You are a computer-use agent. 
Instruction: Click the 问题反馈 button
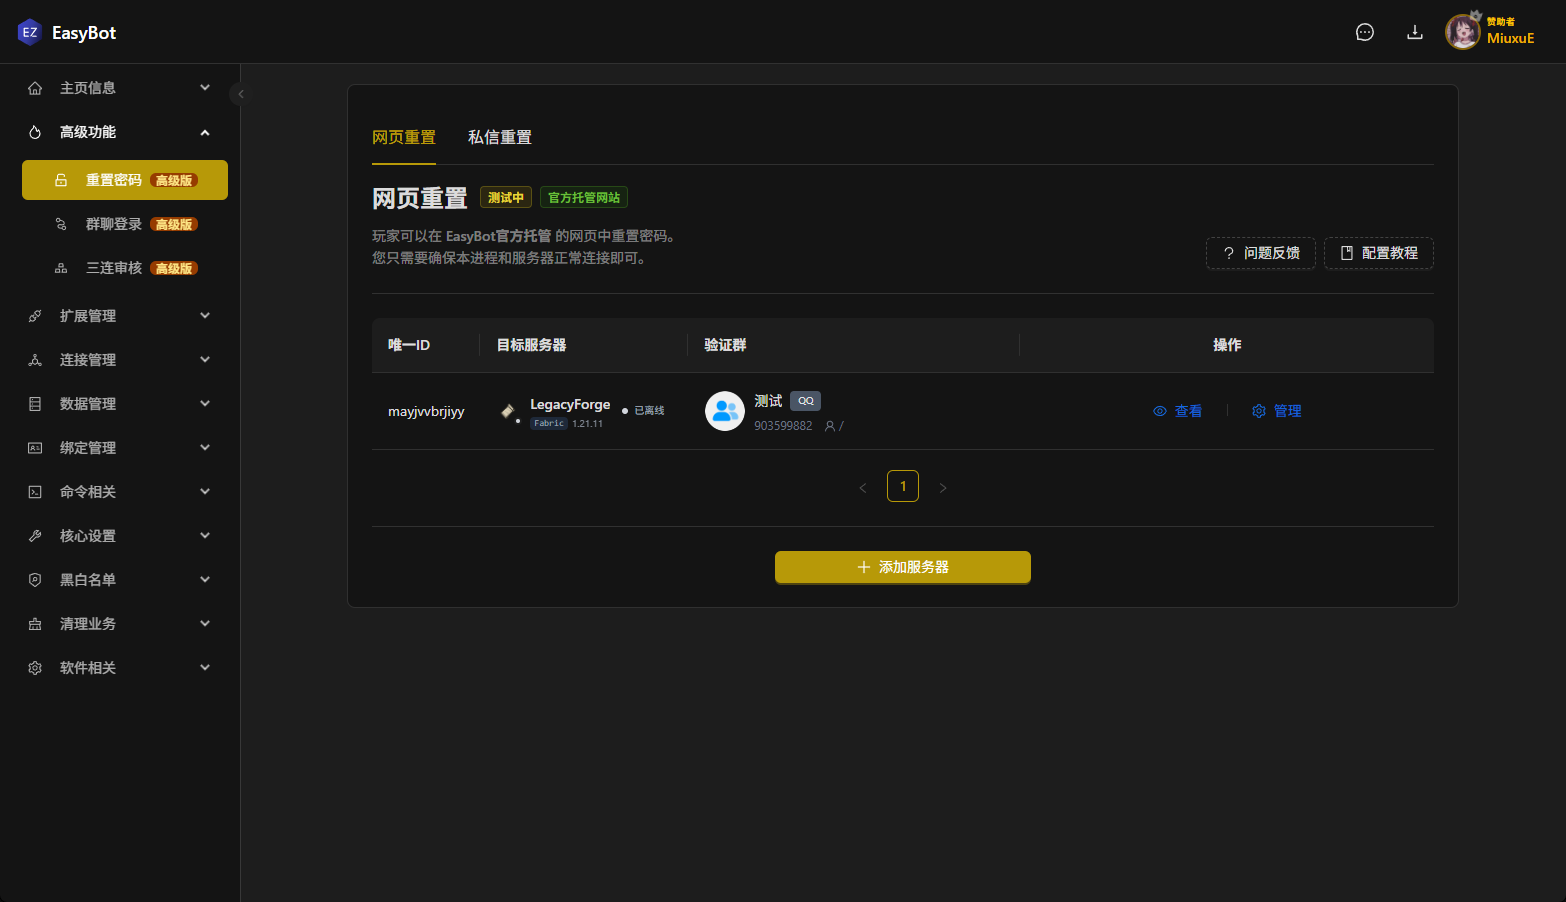(x=1260, y=253)
